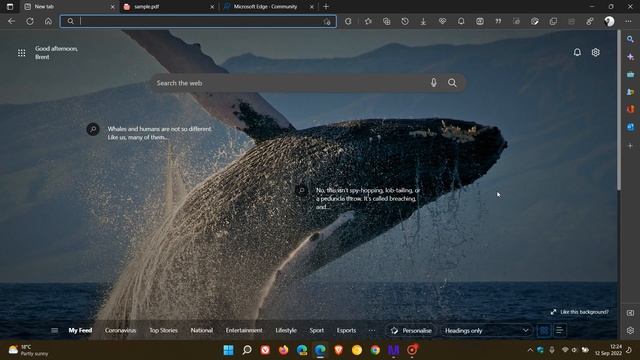Switch feed to grid view

(544, 331)
